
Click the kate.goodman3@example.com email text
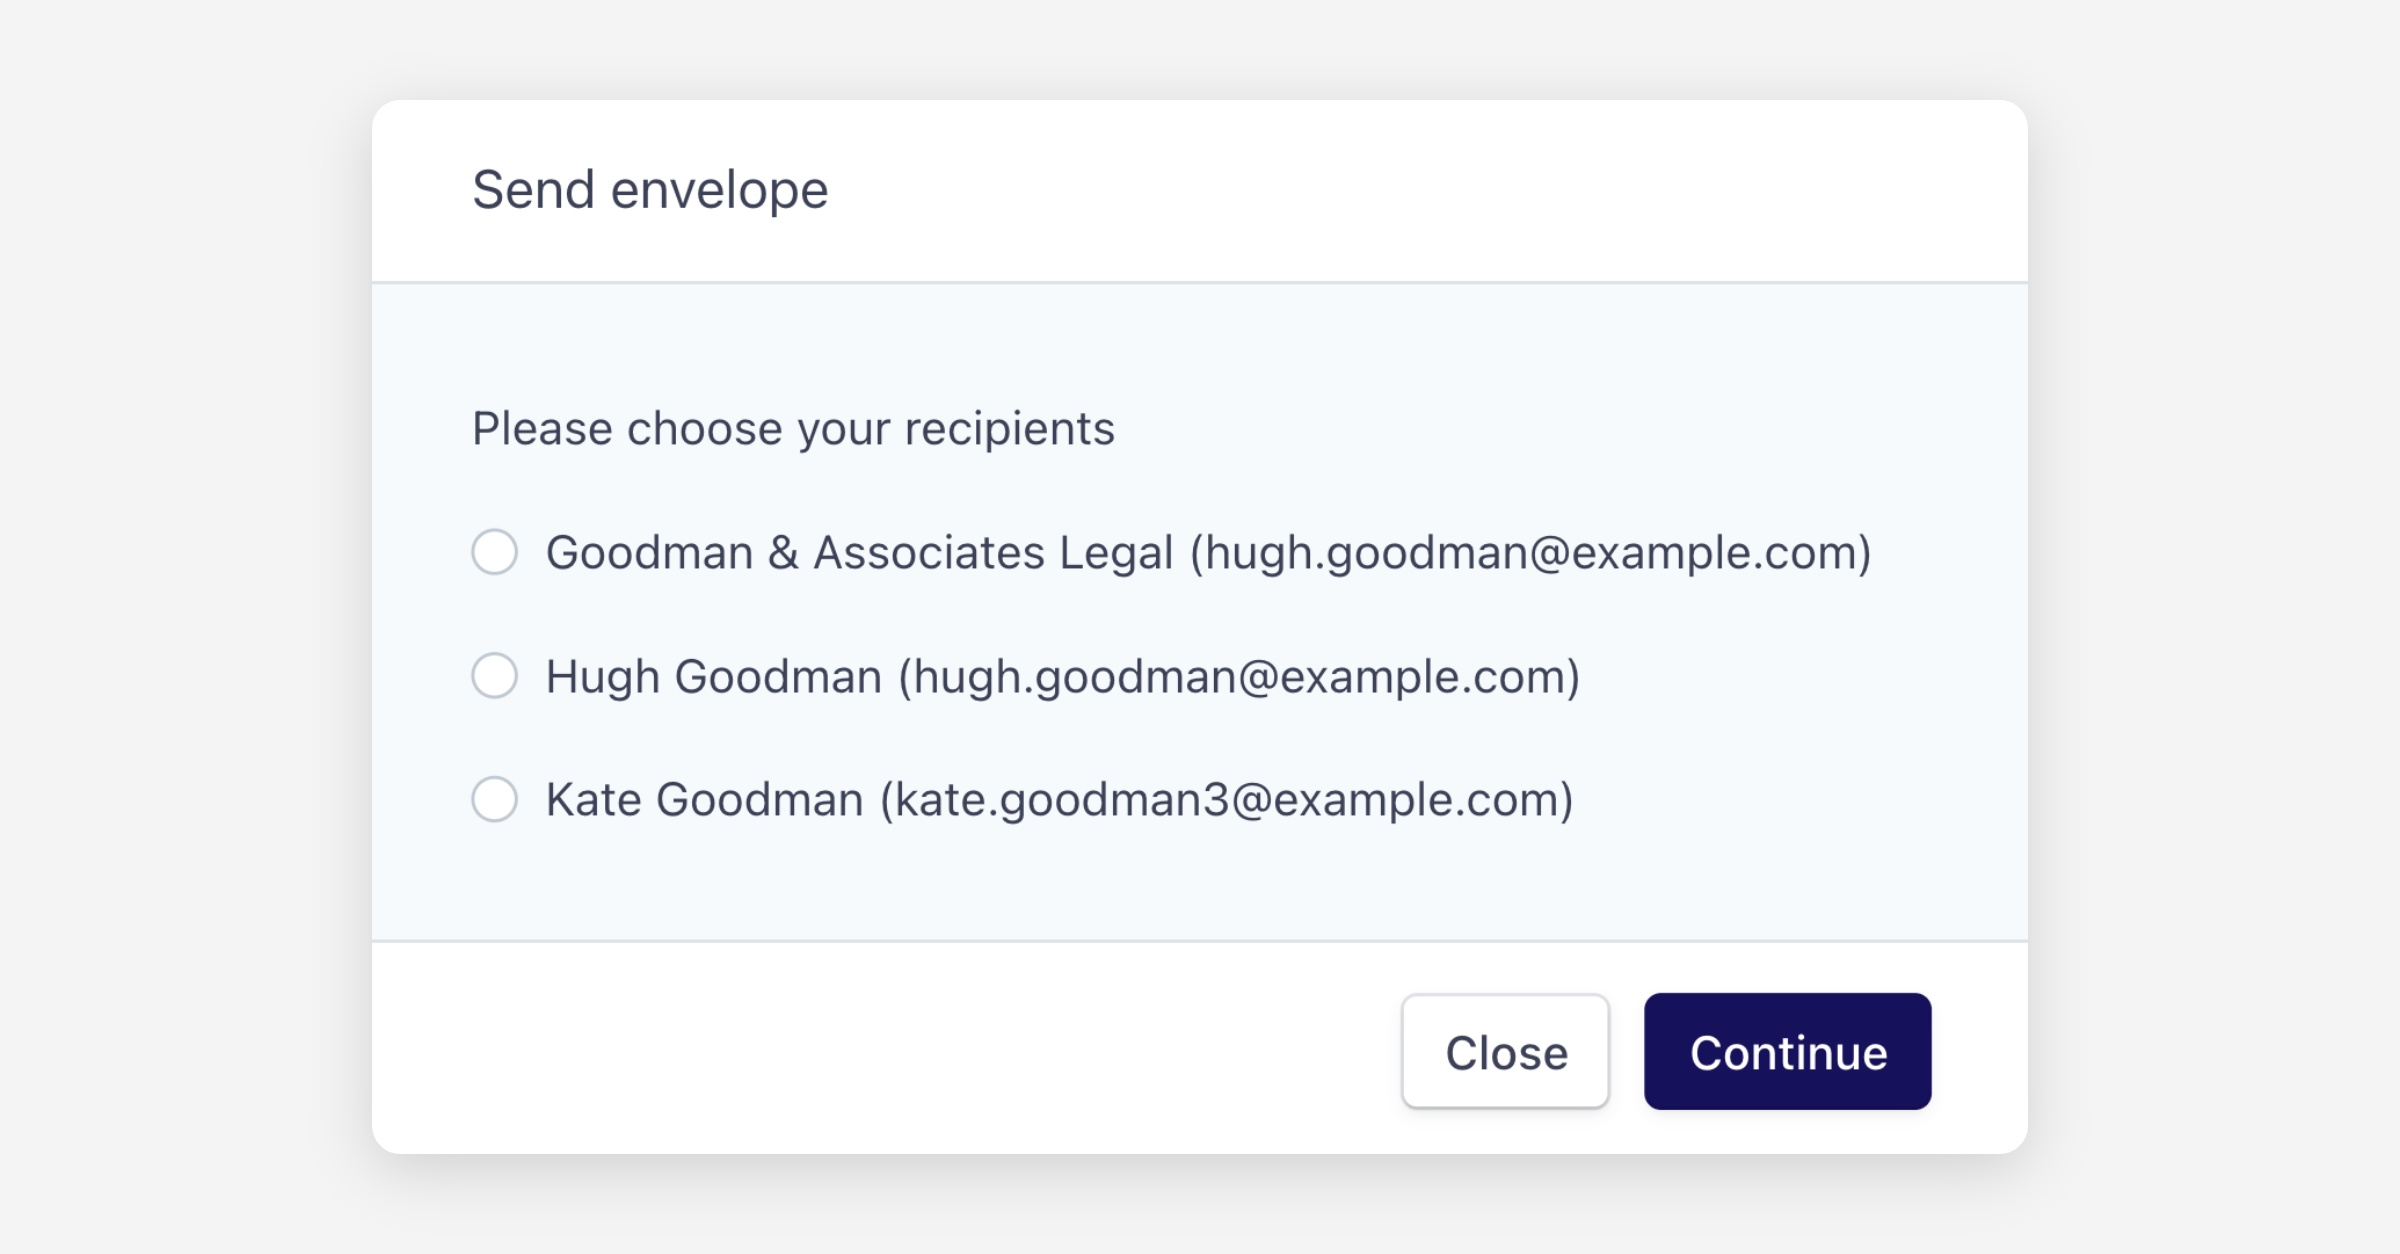tap(1227, 800)
